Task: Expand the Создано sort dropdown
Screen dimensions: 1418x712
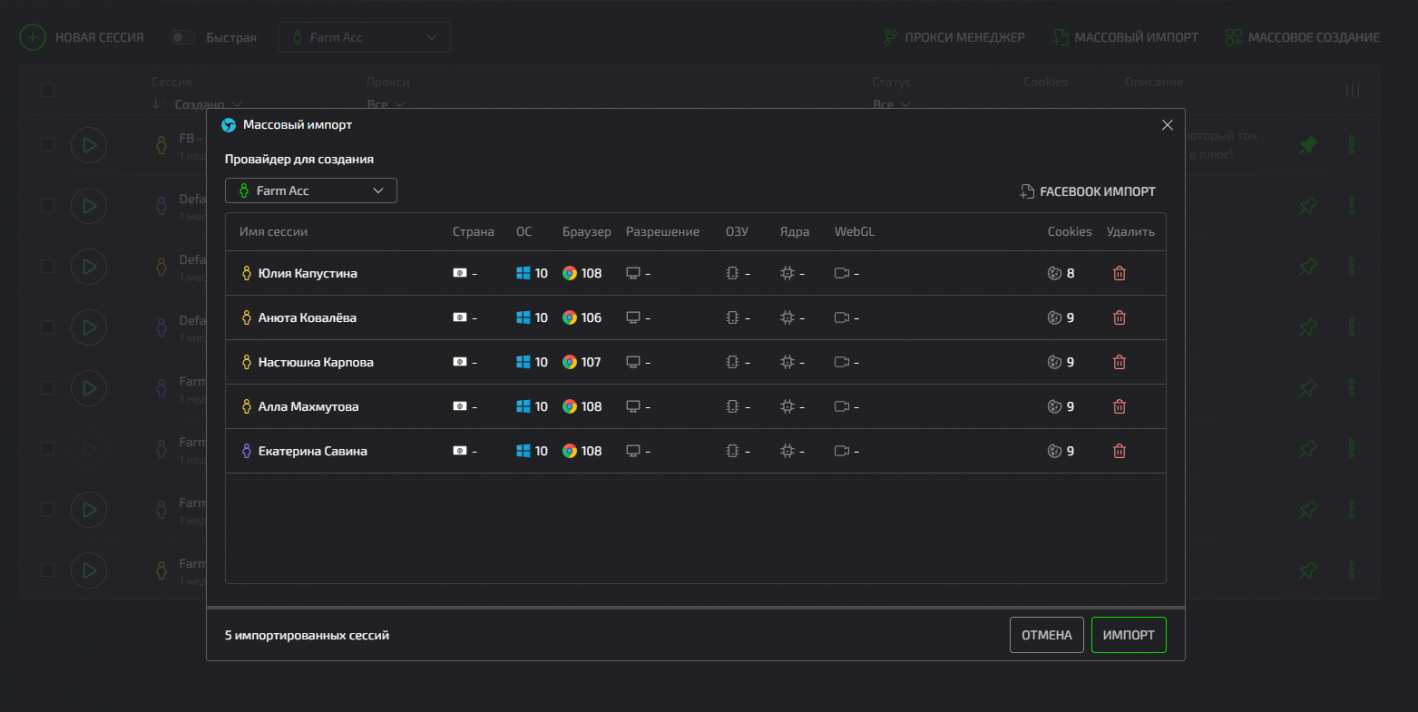Action: 208,104
